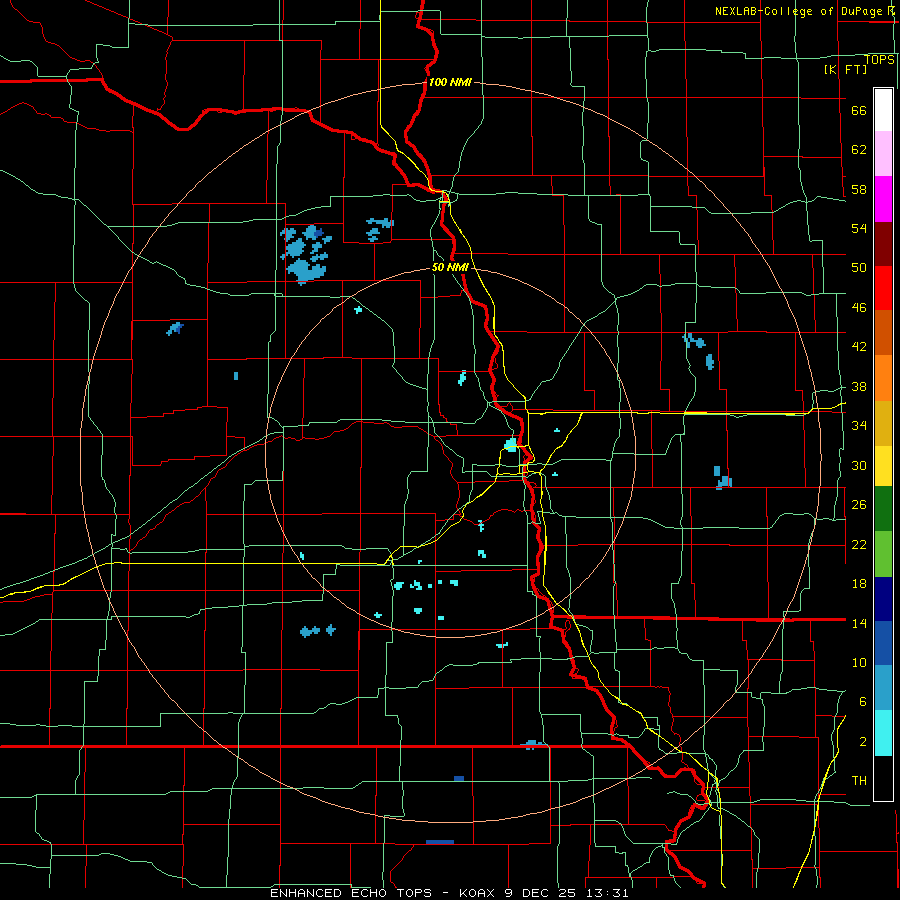The image size is (900, 900).
Task: Click the legend value "34"
Action: [859, 426]
